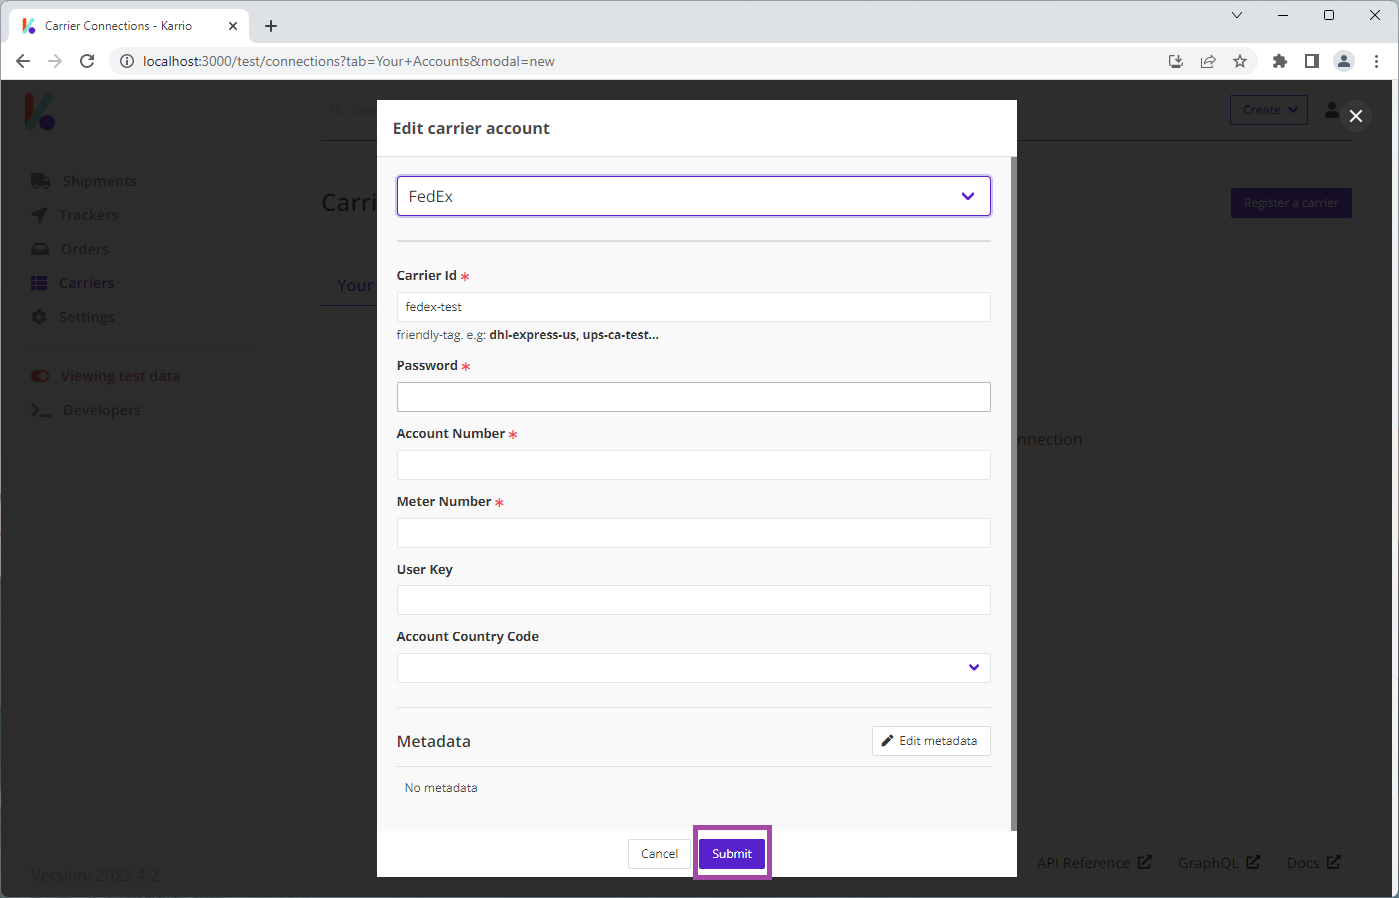Click the Shipments truck icon
The width and height of the screenshot is (1399, 898).
(40, 181)
